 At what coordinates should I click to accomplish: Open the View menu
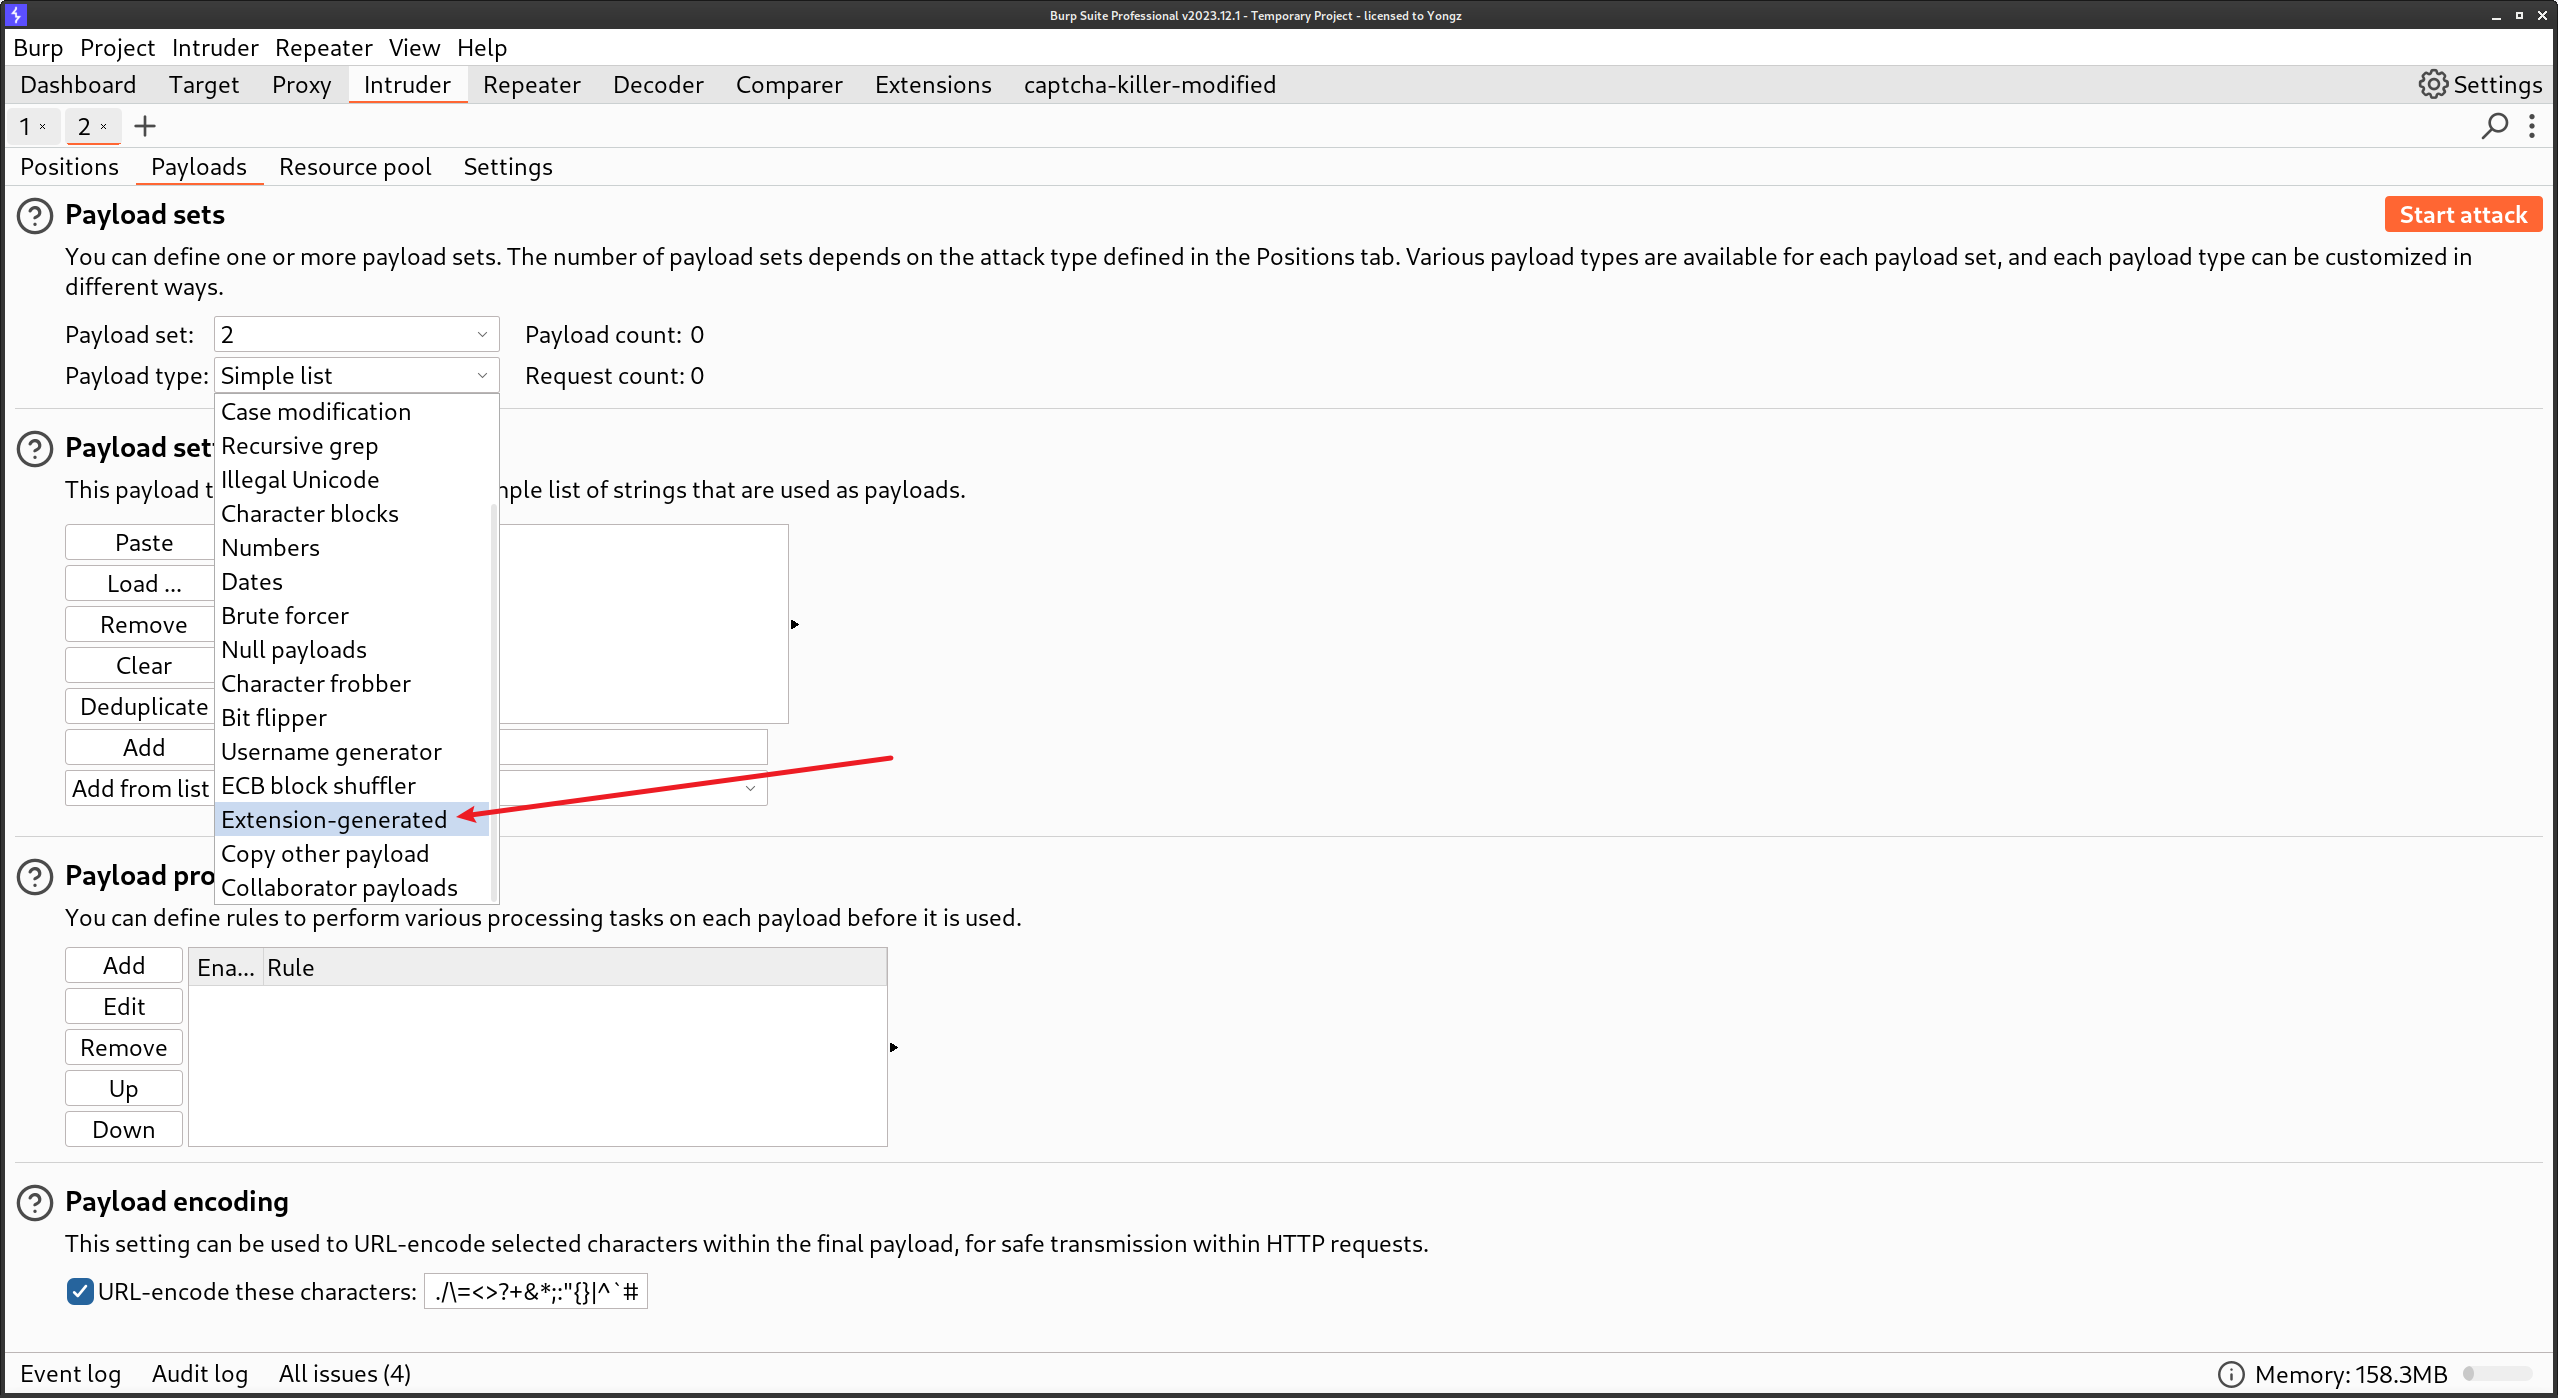tap(414, 48)
